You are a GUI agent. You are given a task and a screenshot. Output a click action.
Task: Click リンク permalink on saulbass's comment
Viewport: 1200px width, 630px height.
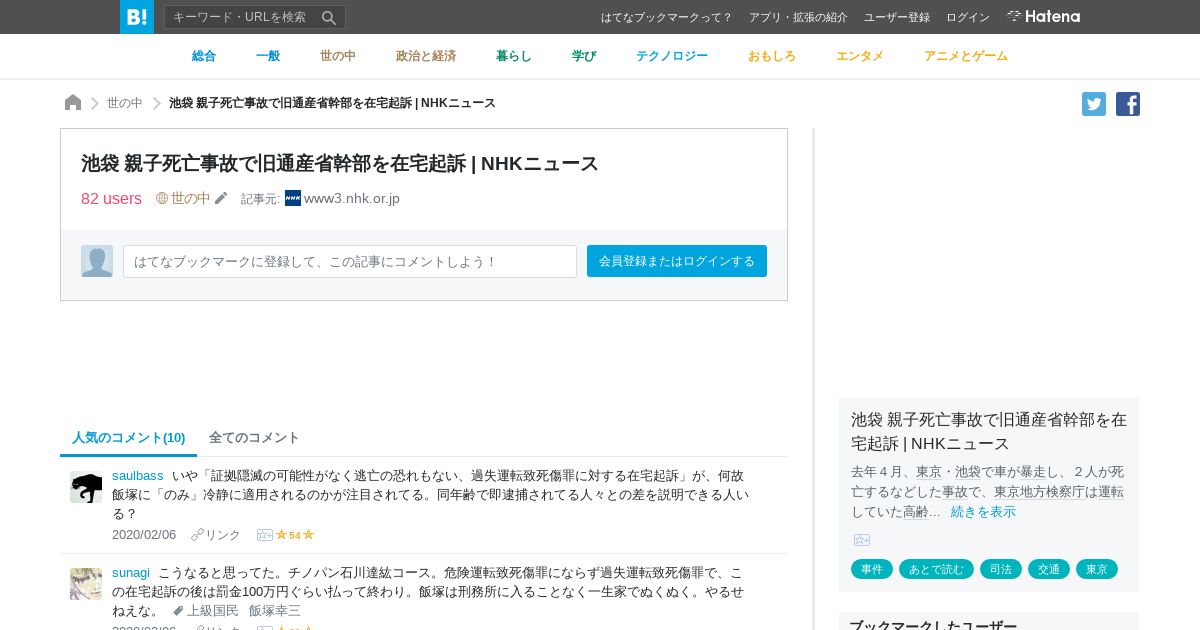(216, 535)
